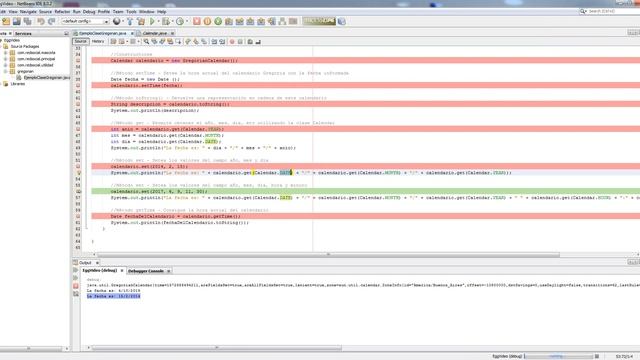Click the Find magnifier icon in editor toolbar
Viewport: 640px width, 360px height.
pyautogui.click(x=146, y=42)
